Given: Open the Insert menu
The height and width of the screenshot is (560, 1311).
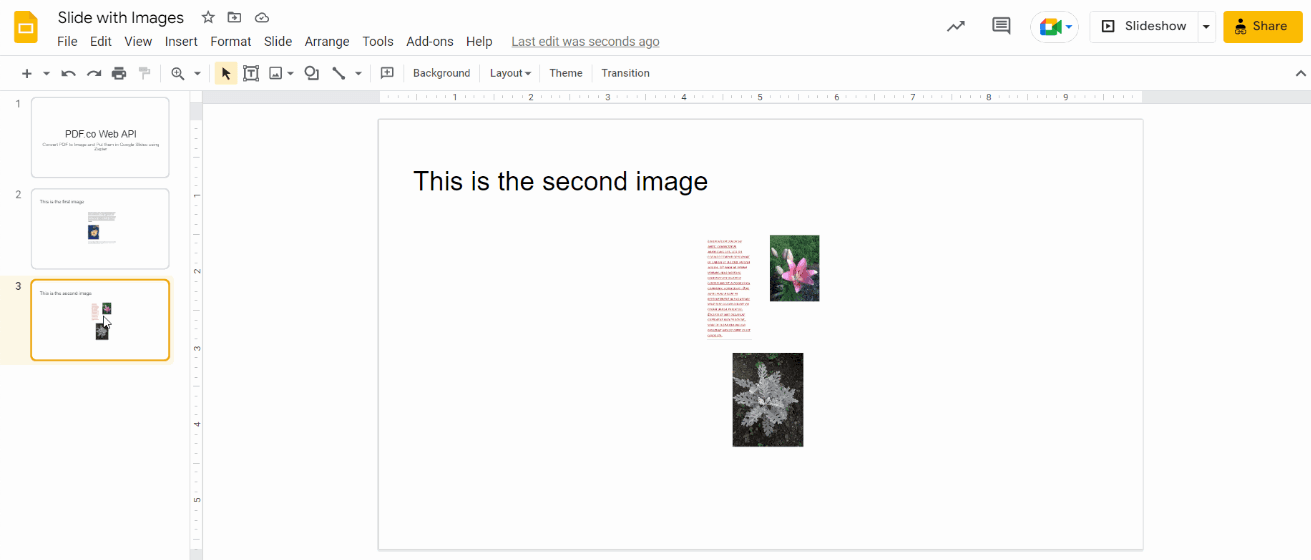Looking at the screenshot, I should [x=181, y=41].
